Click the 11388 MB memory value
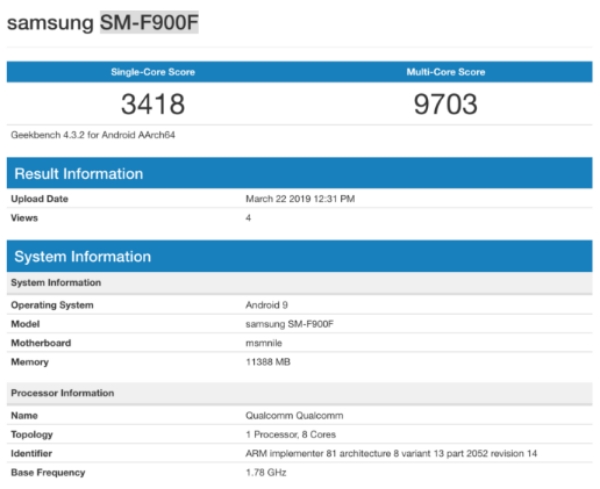This screenshot has height=489, width=600. (268, 362)
